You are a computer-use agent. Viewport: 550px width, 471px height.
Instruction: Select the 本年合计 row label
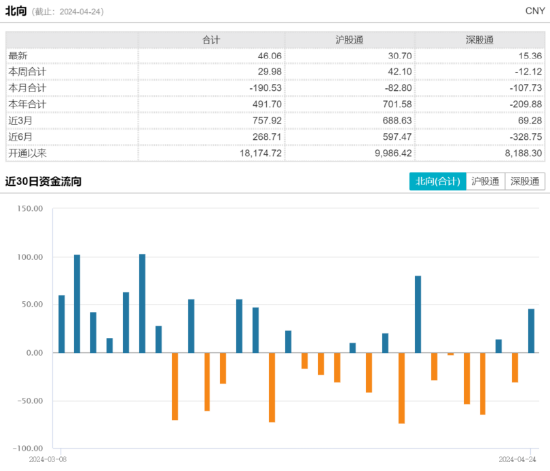tap(27, 104)
